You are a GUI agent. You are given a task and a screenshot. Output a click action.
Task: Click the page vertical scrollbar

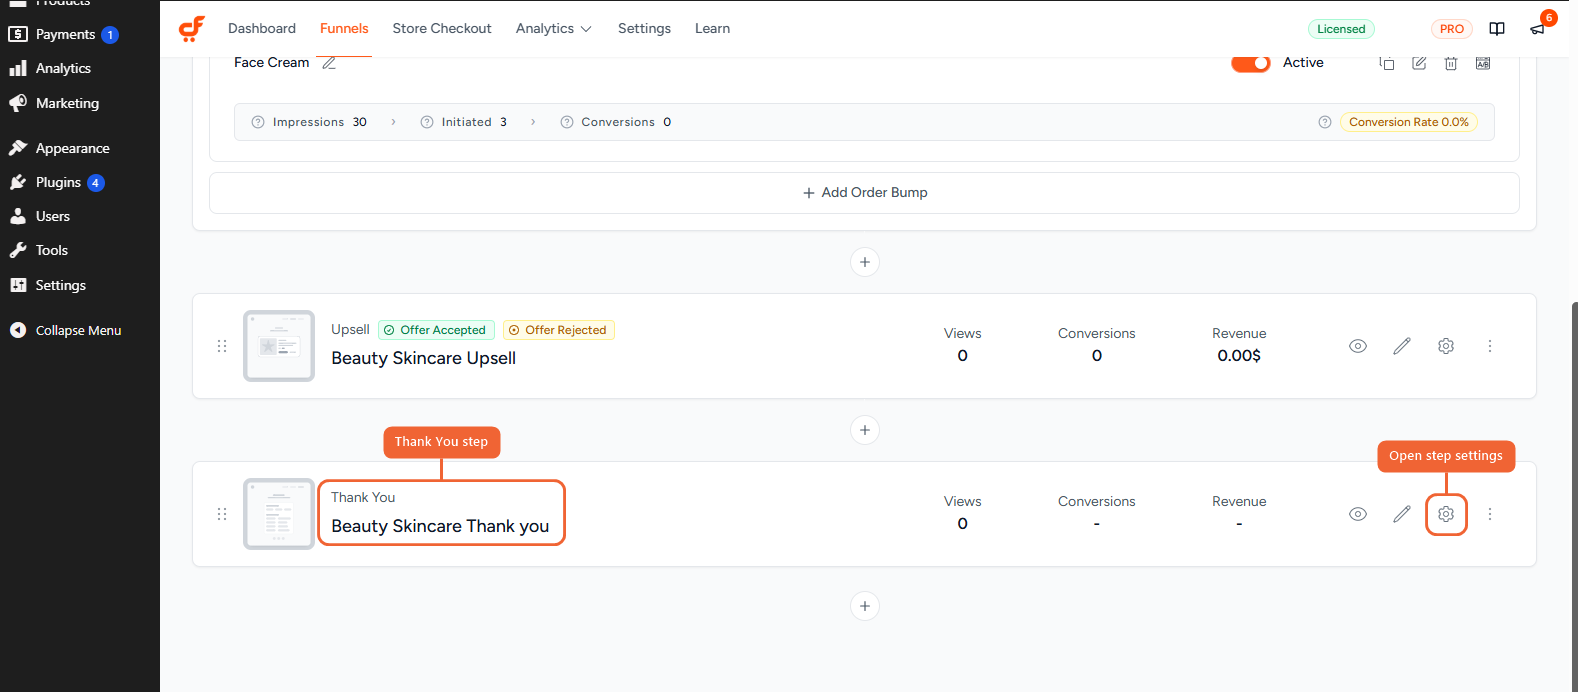[x=1574, y=495]
